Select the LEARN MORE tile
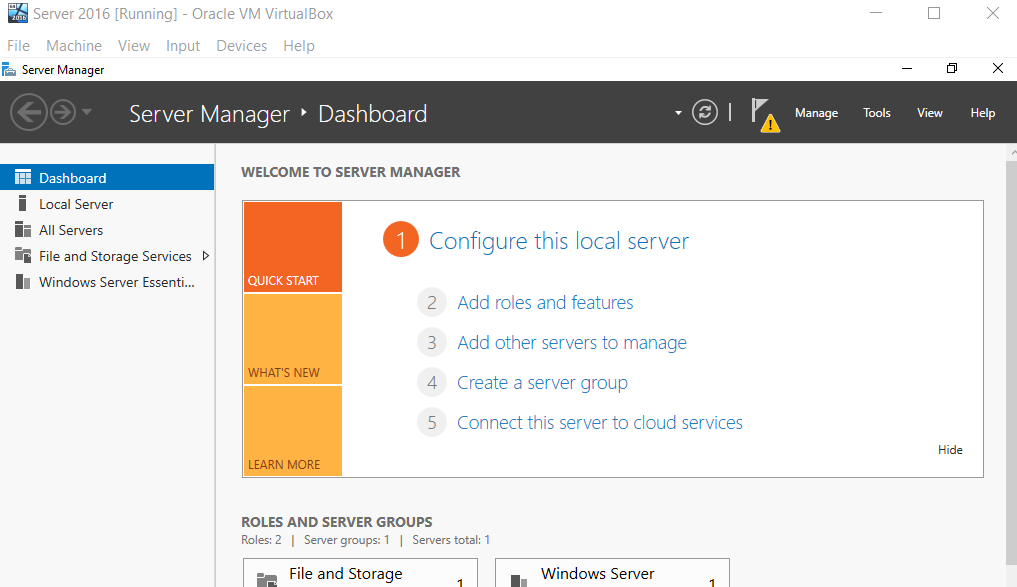Viewport: 1017px width, 587px height. [293, 431]
